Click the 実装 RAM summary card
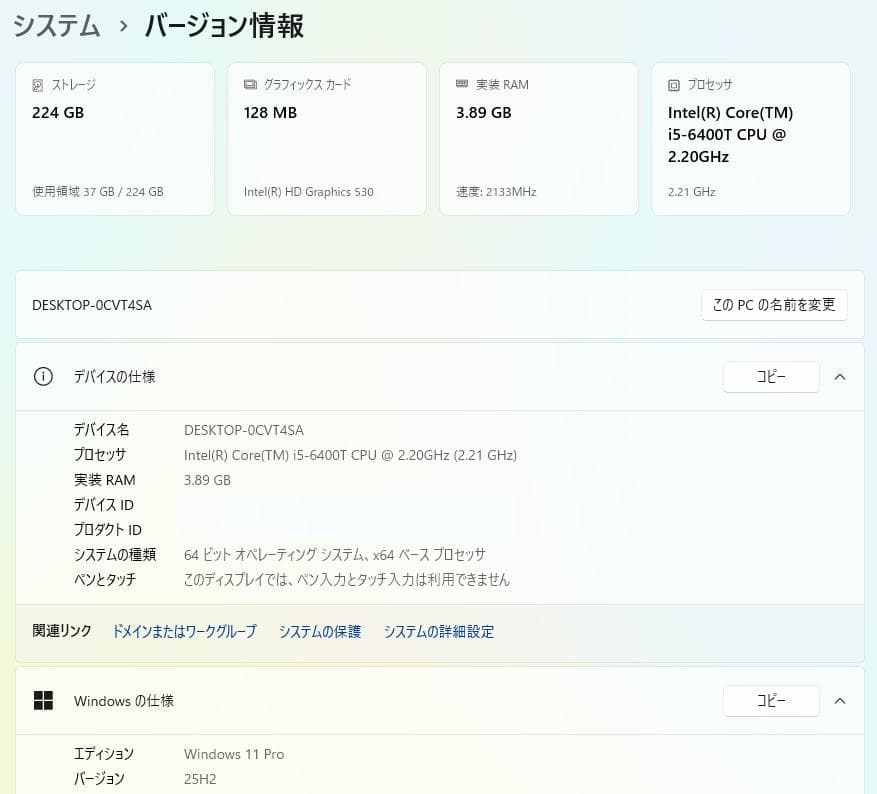 point(538,138)
